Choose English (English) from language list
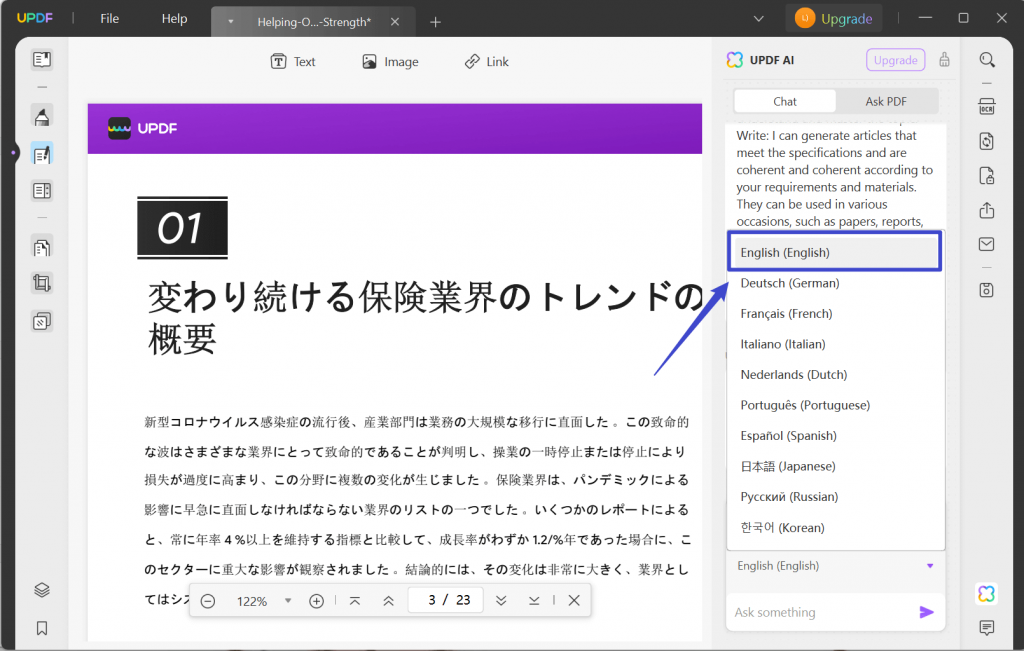Viewport: 1024px width, 651px height. tap(835, 252)
